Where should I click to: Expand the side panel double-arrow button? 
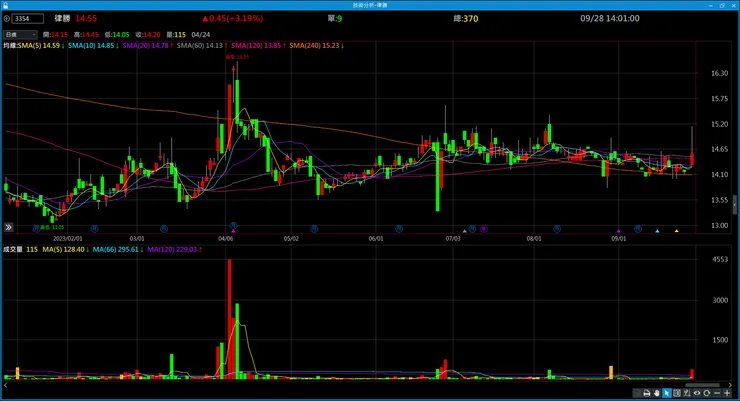8,227
